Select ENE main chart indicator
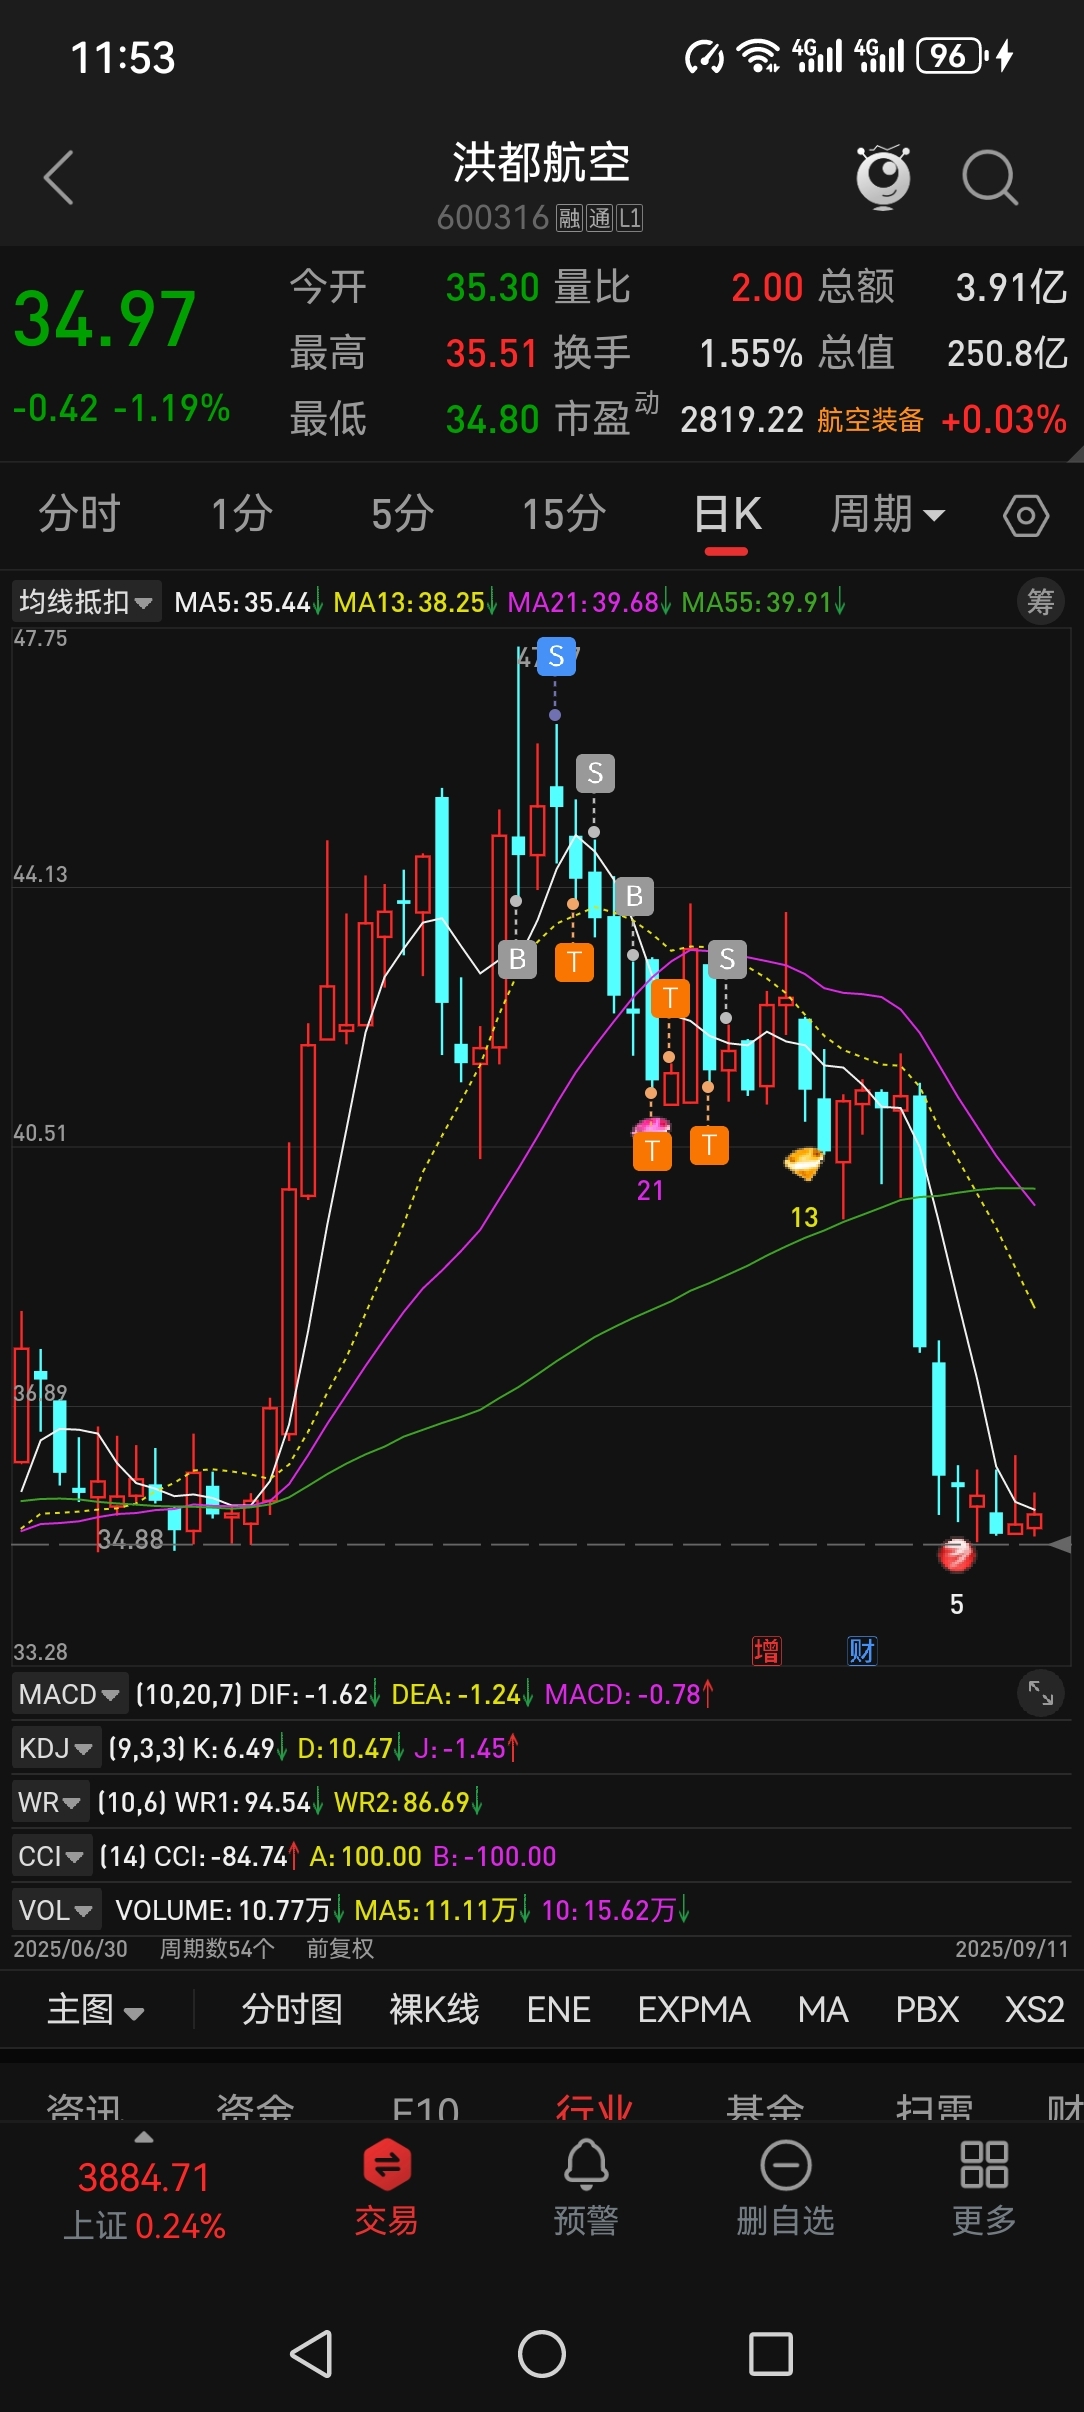The height and width of the screenshot is (2412, 1084). click(558, 2009)
